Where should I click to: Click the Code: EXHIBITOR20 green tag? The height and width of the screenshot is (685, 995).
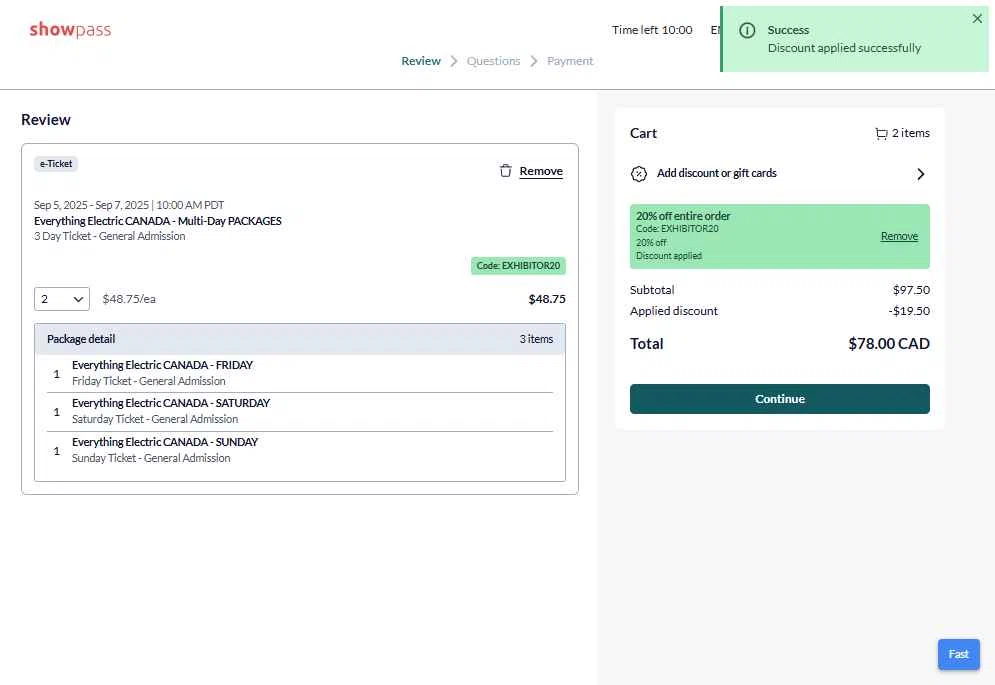518,265
